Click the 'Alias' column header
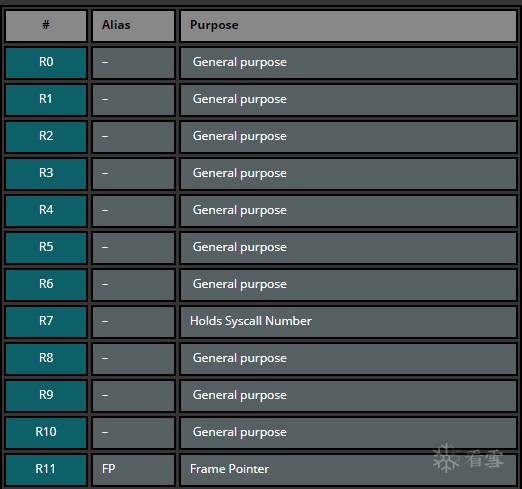Image resolution: width=522 pixels, height=489 pixels. click(x=133, y=26)
